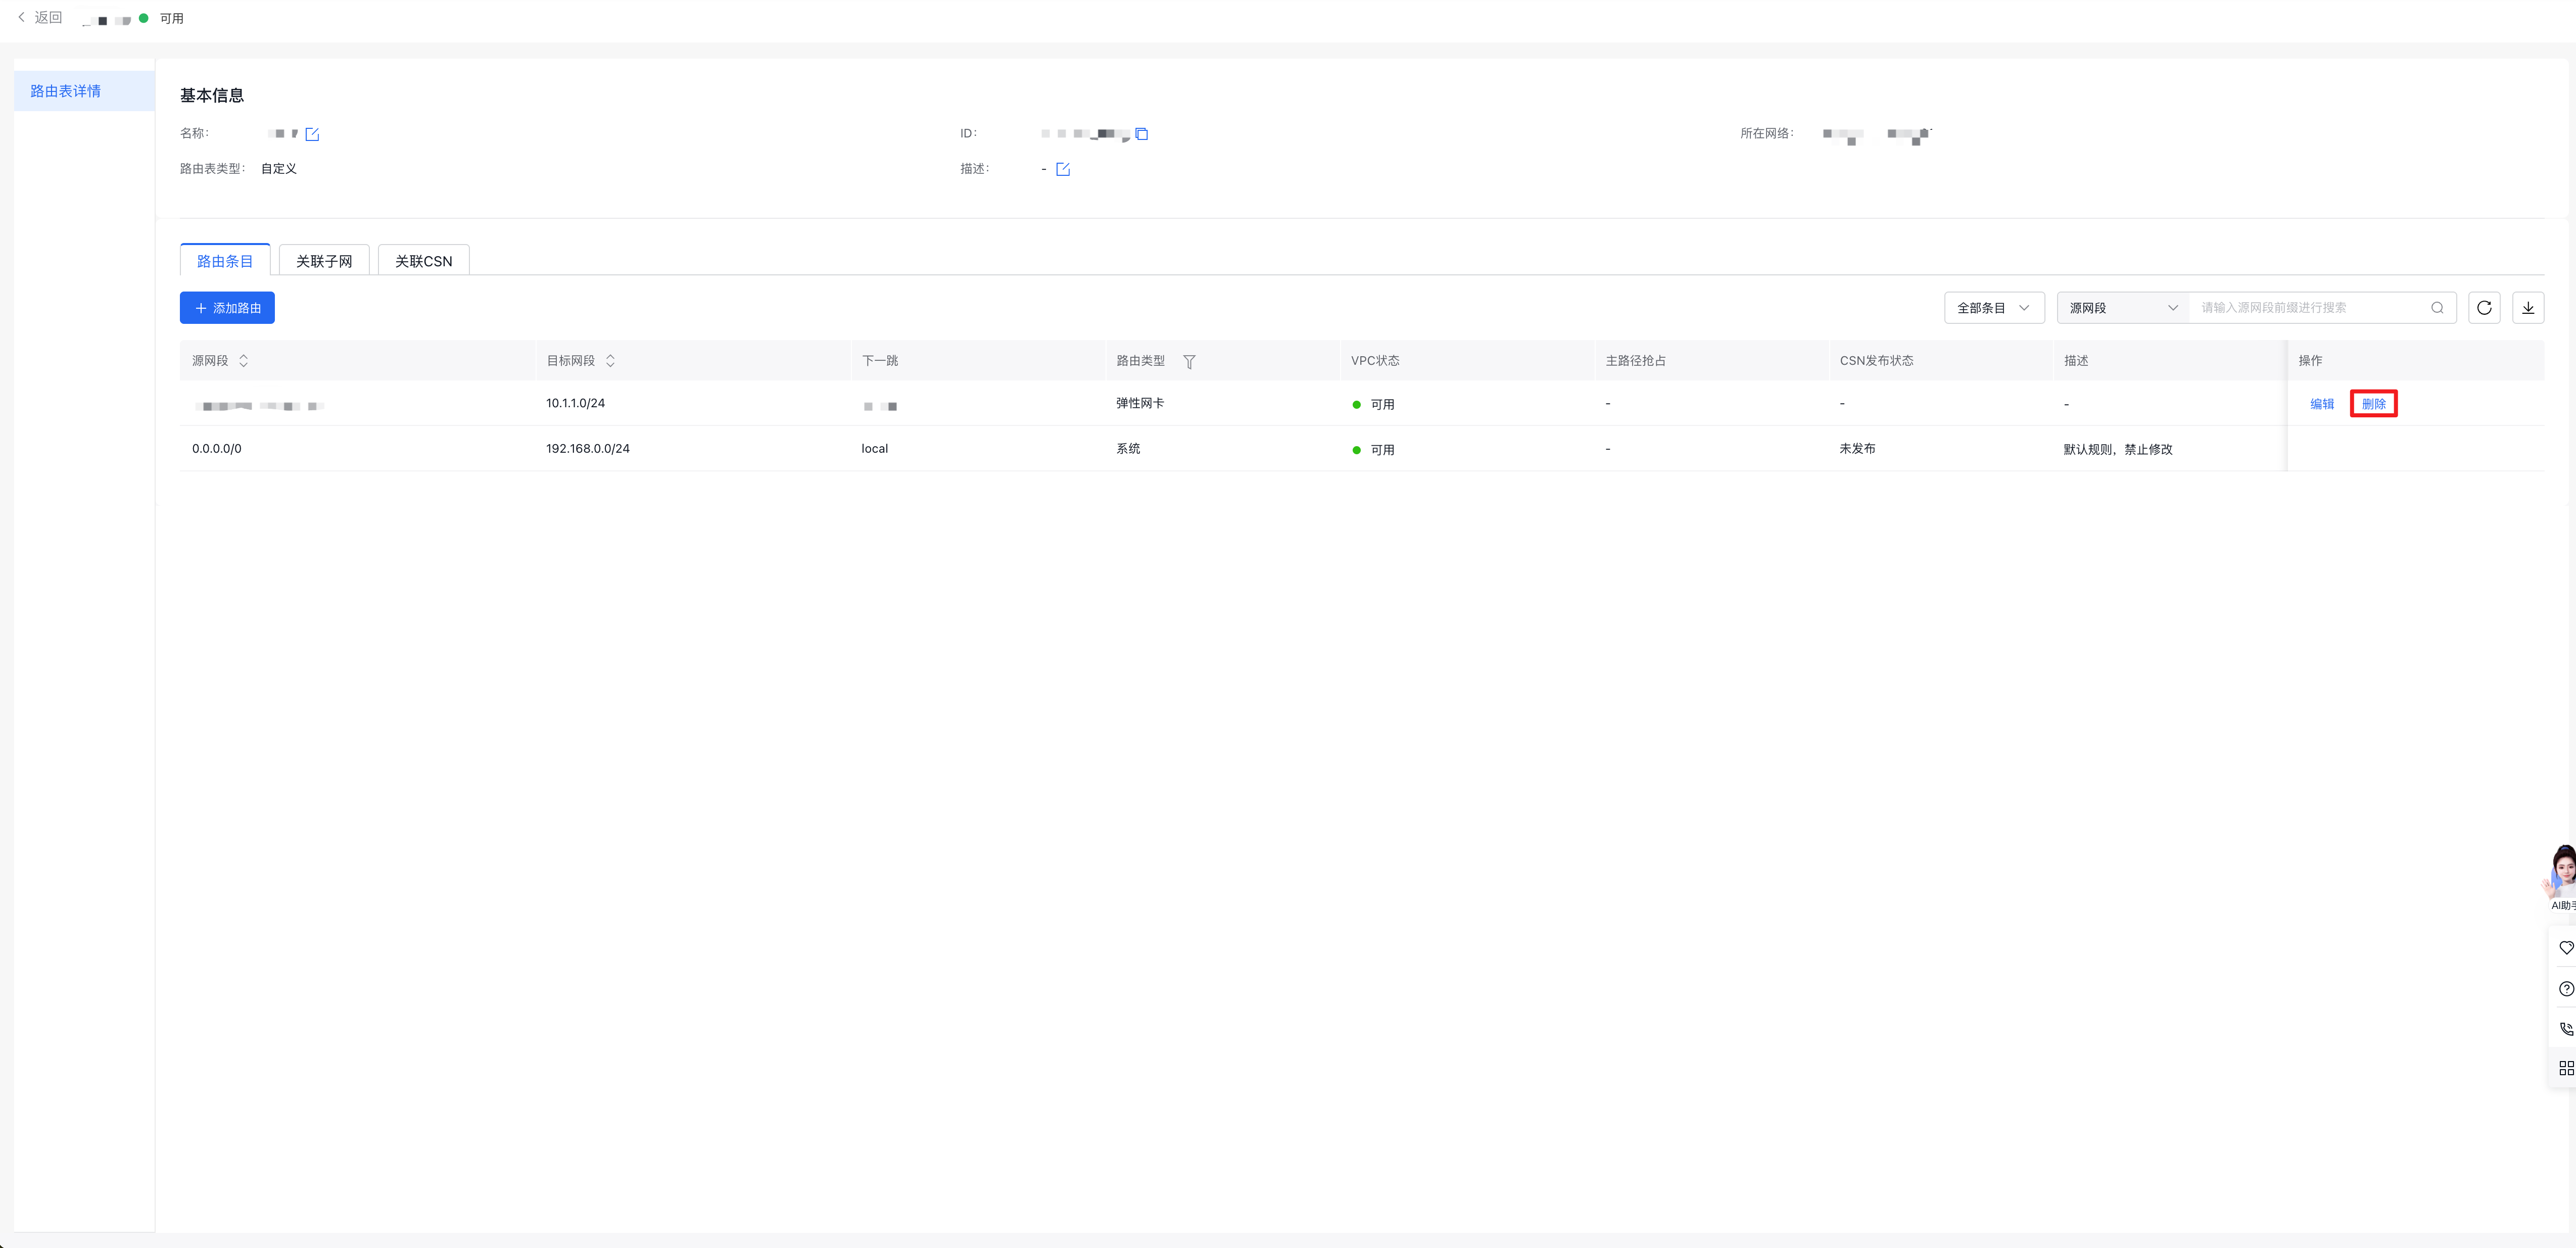Click 编辑 for the 10.1.1.0/24 route
This screenshot has height=1248, width=2576.
pyautogui.click(x=2321, y=404)
